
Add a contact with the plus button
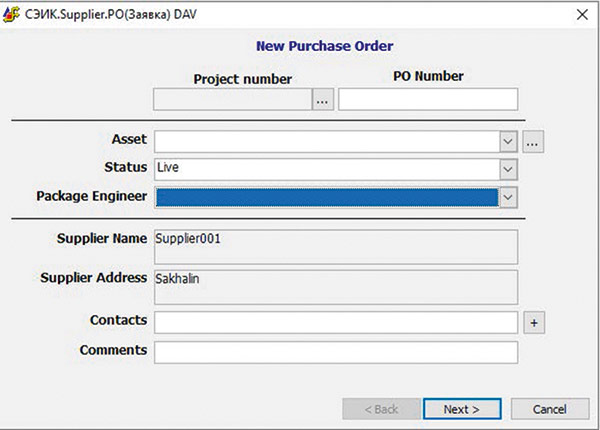tap(534, 322)
